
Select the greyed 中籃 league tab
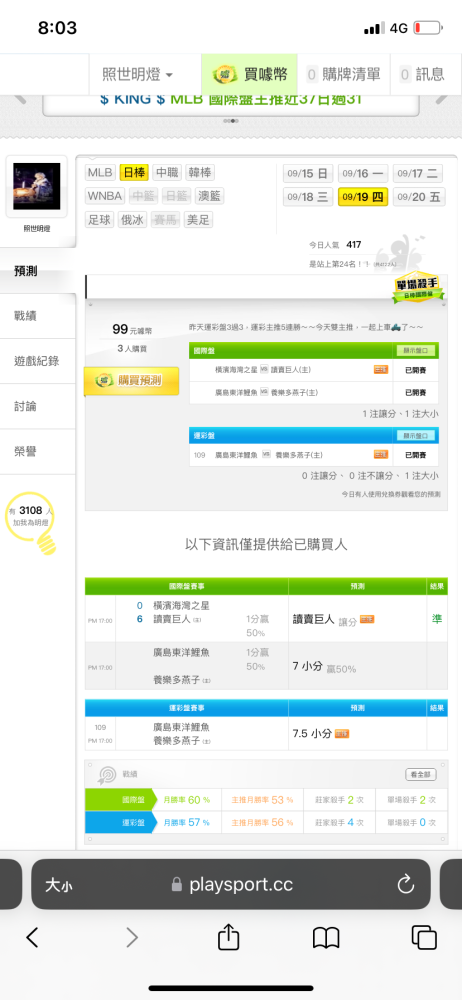point(143,196)
